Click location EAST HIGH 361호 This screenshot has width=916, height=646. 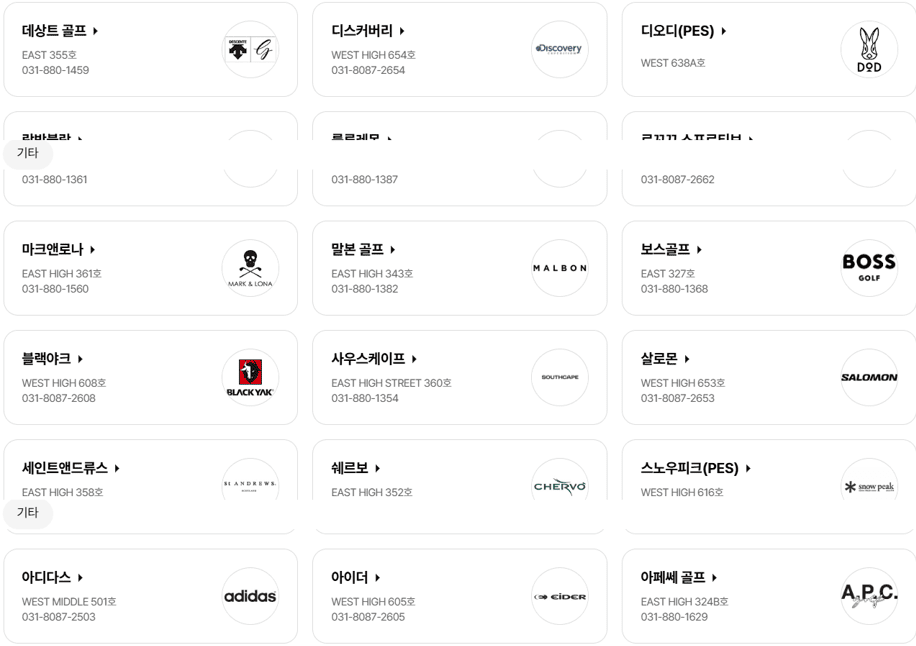pos(62,273)
